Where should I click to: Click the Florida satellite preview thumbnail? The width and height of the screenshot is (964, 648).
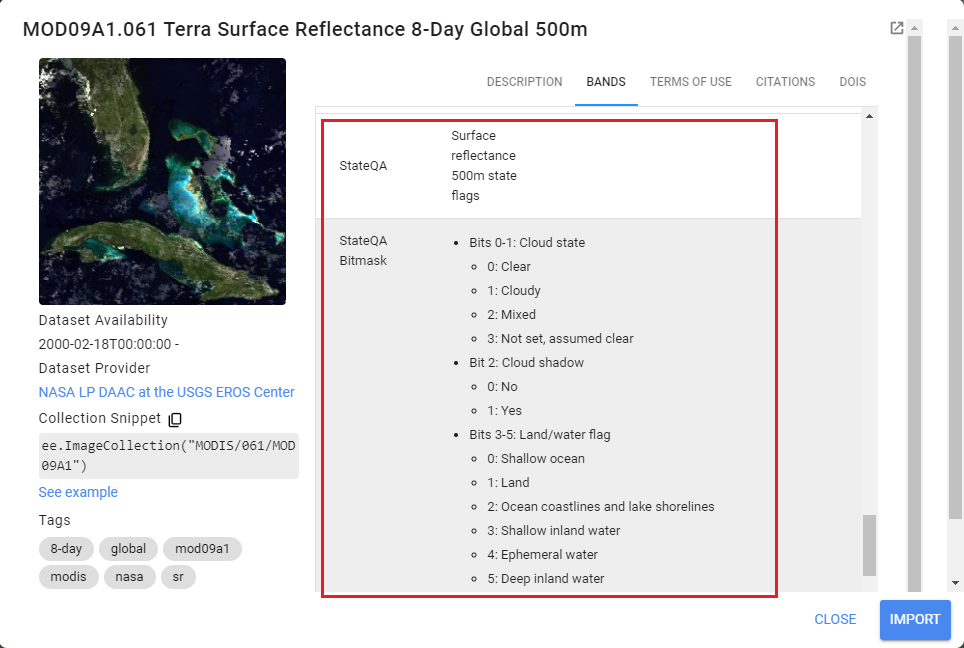pos(162,181)
